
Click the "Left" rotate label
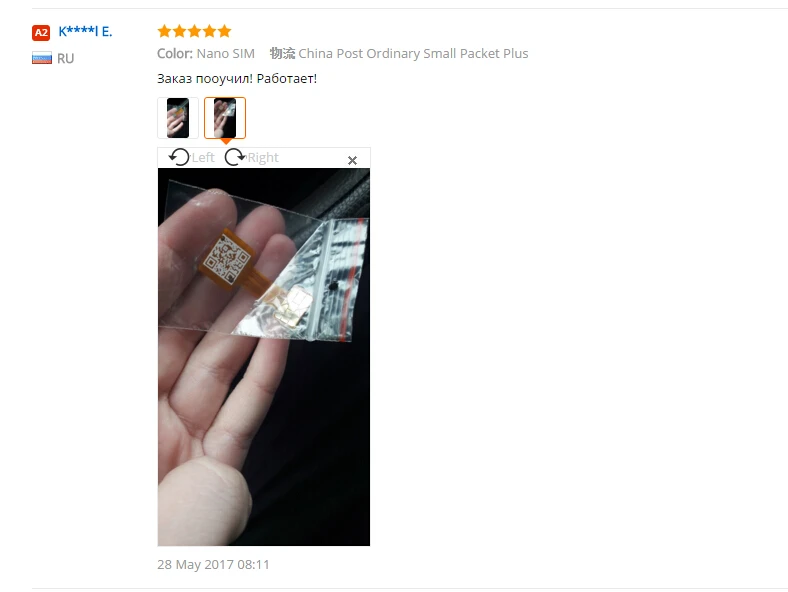(x=203, y=158)
